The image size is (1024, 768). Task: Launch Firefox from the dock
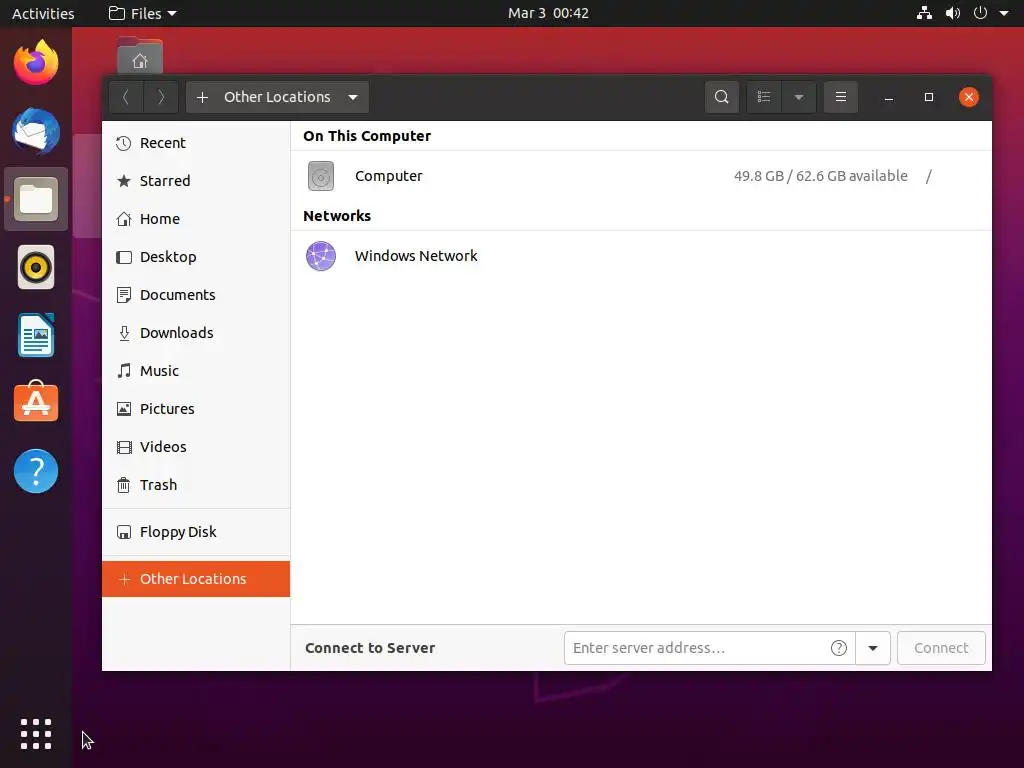click(x=36, y=63)
